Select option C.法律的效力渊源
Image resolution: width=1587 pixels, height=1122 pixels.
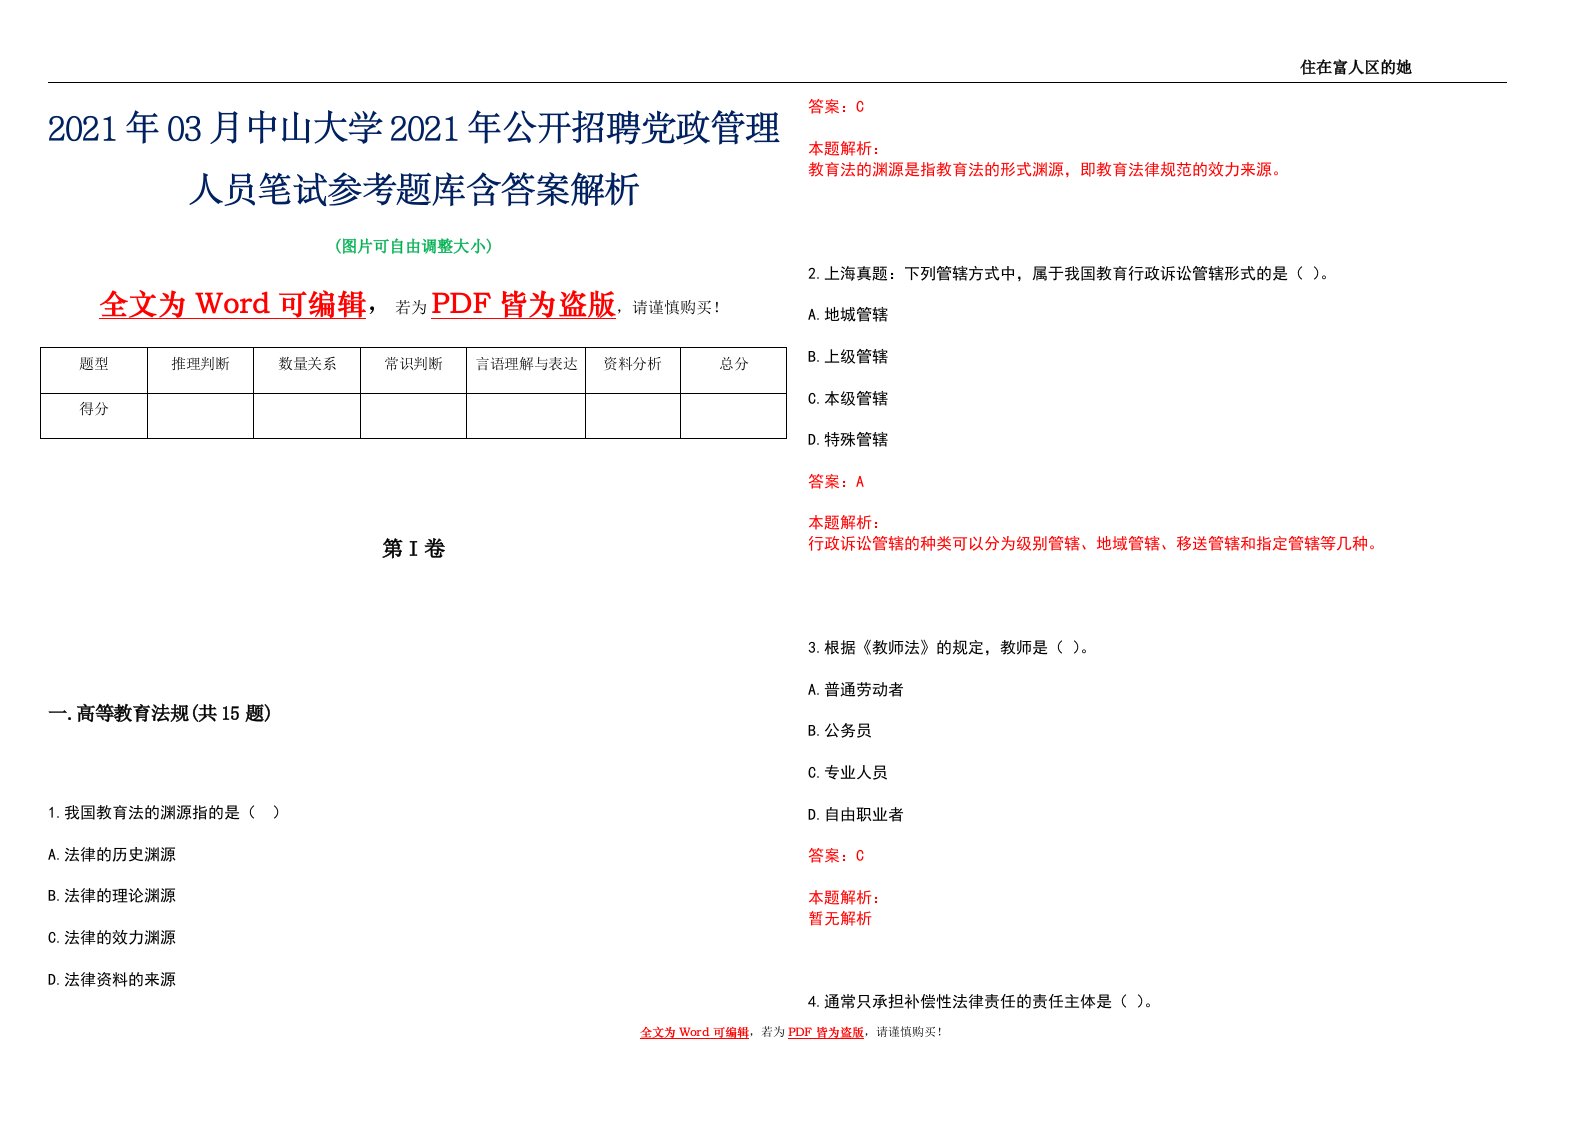[112, 938]
